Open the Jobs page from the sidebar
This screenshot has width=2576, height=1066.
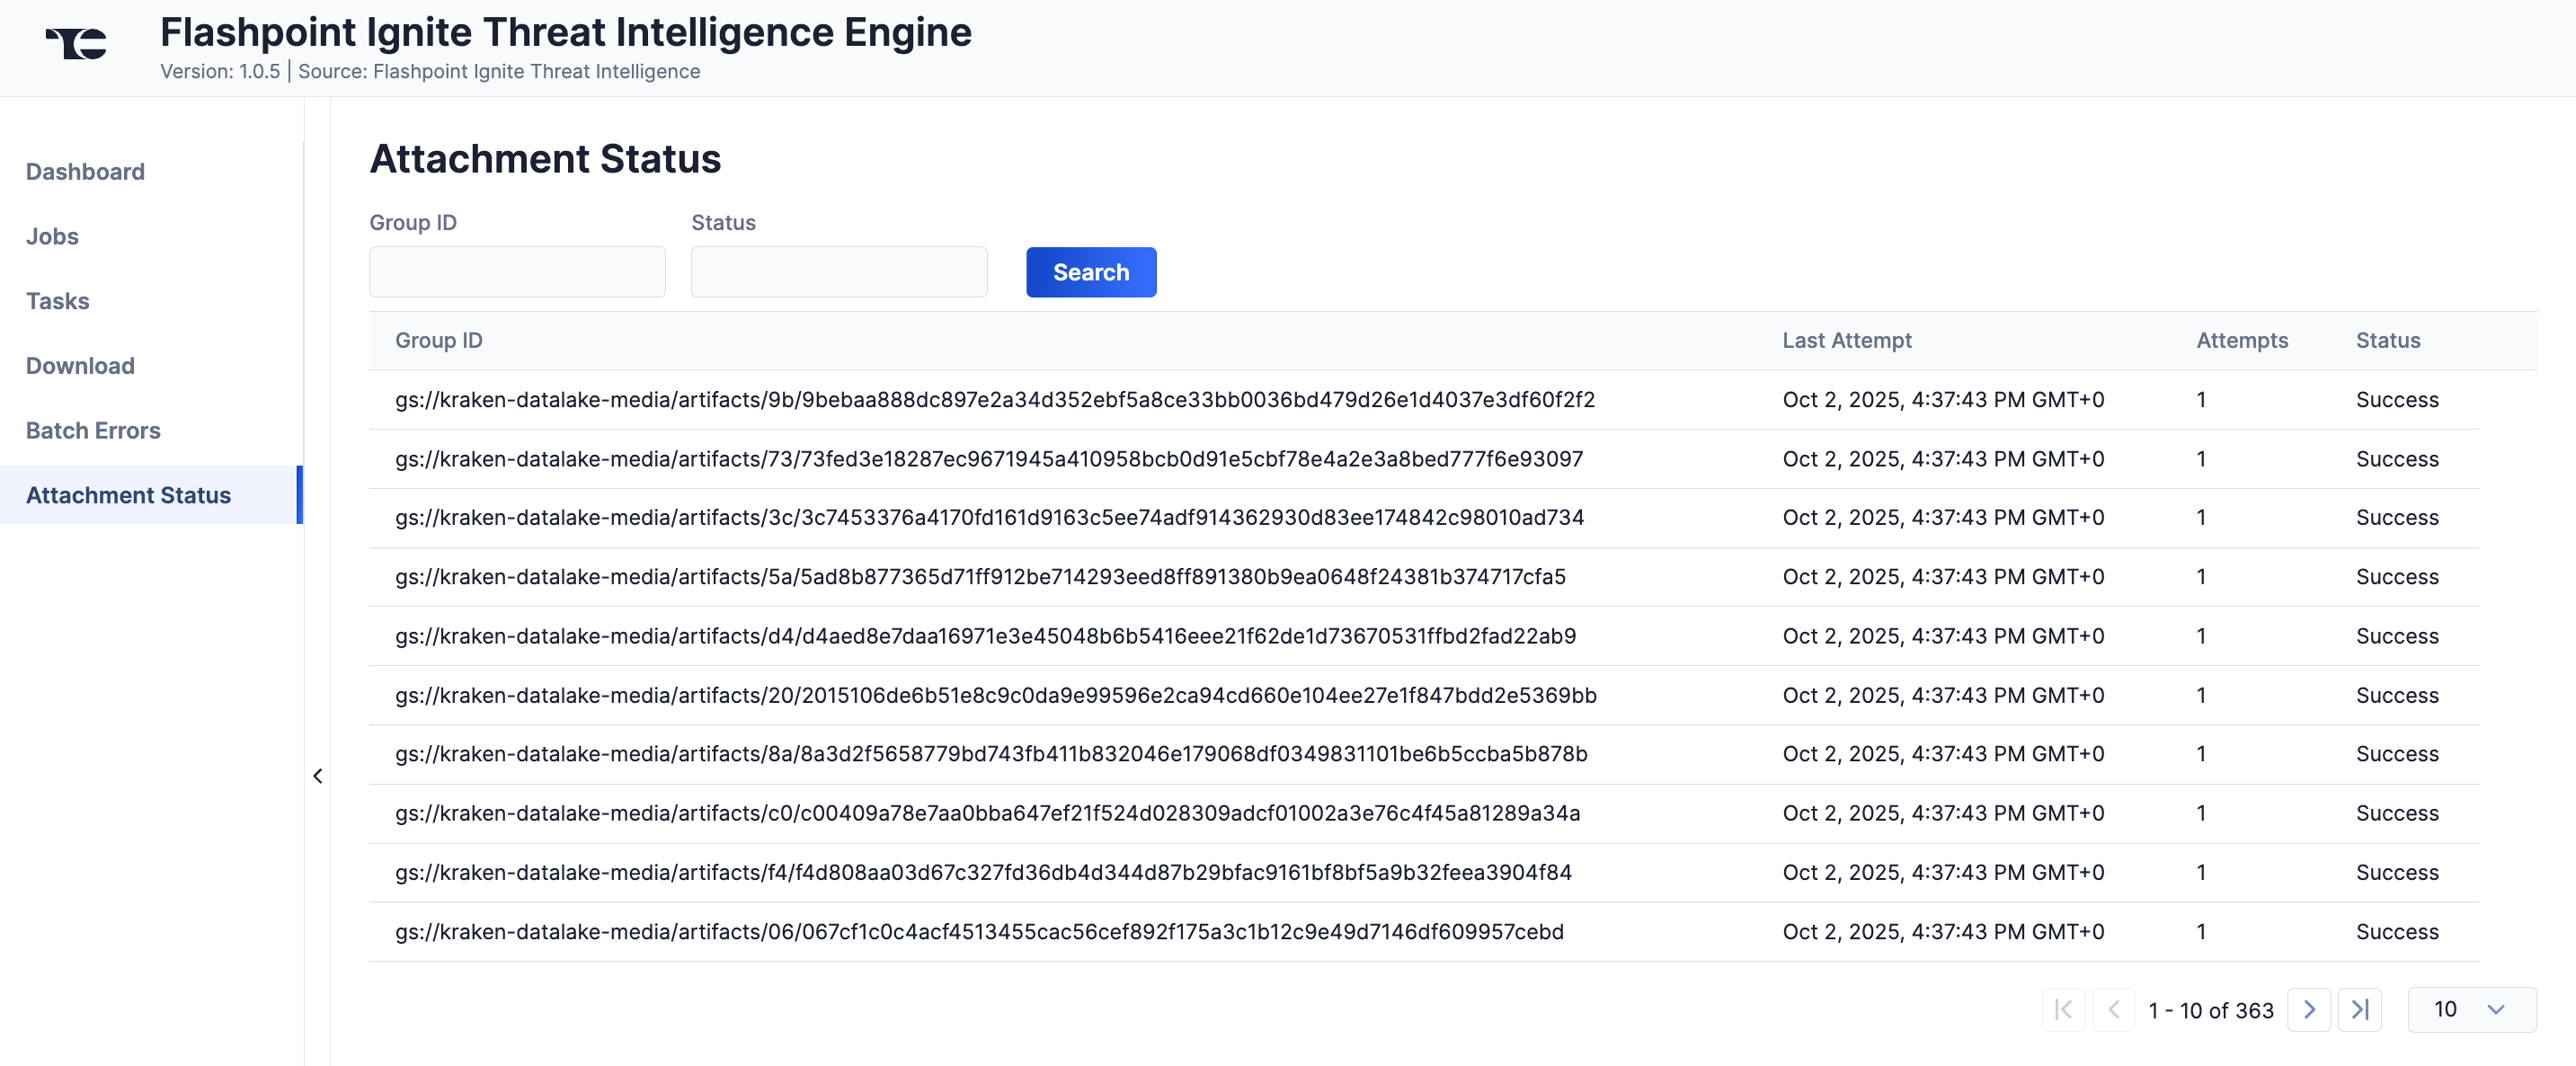[x=52, y=236]
